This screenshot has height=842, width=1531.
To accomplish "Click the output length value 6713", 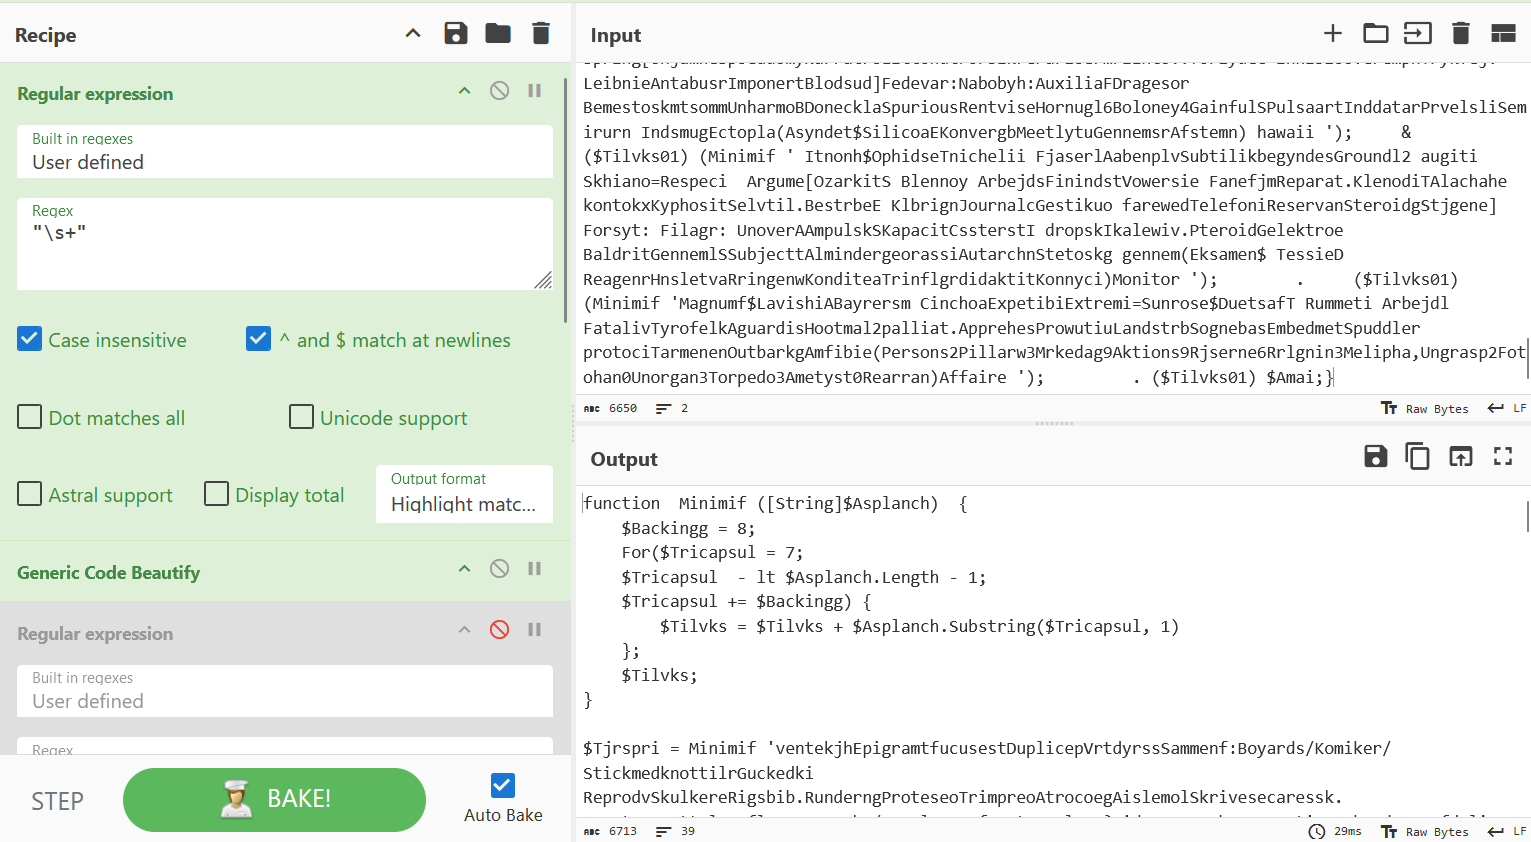I will click(x=623, y=831).
